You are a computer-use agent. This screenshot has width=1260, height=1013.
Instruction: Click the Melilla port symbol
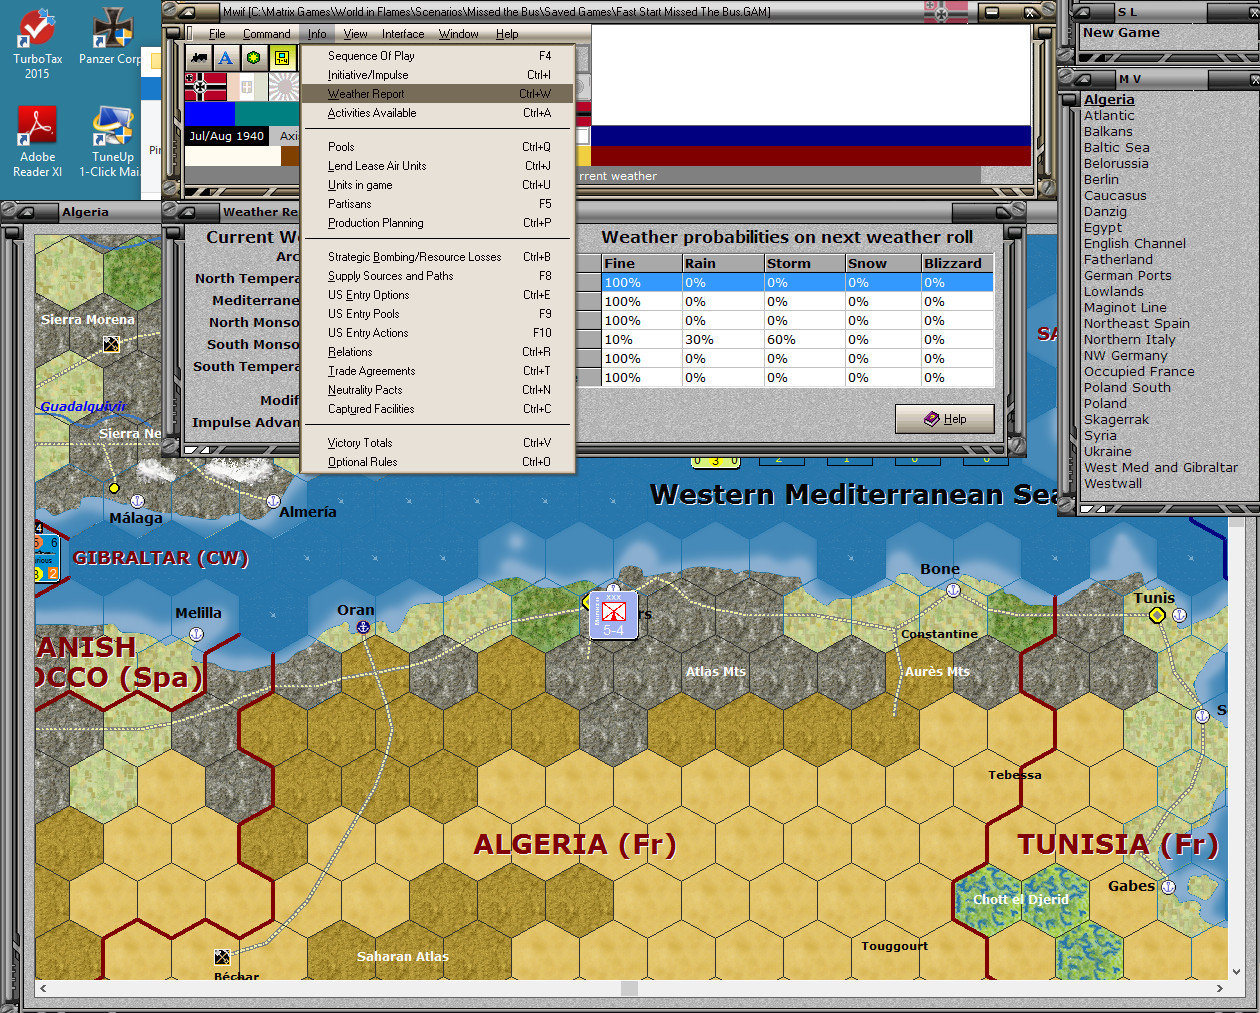pos(197,634)
